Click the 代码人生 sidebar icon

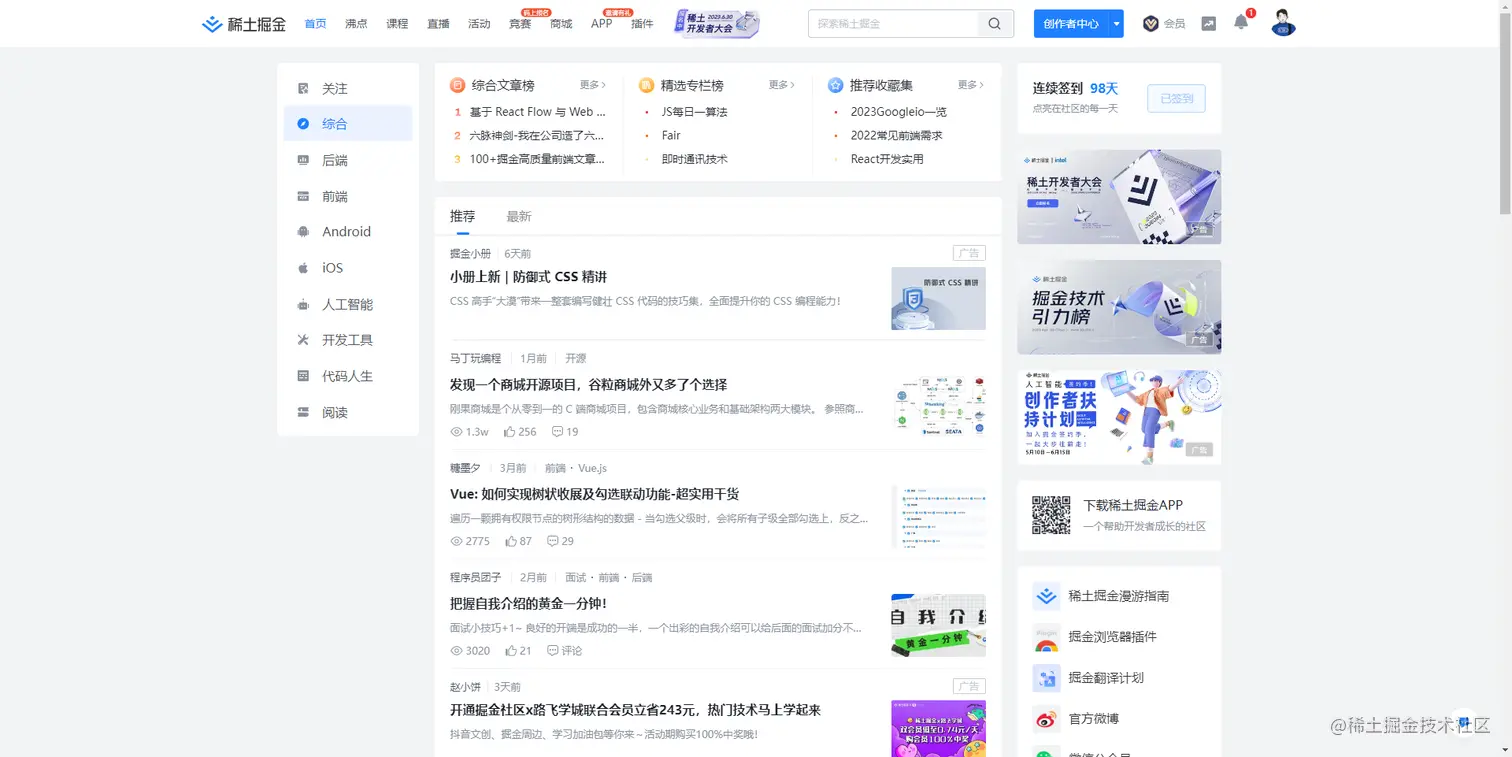coord(303,376)
